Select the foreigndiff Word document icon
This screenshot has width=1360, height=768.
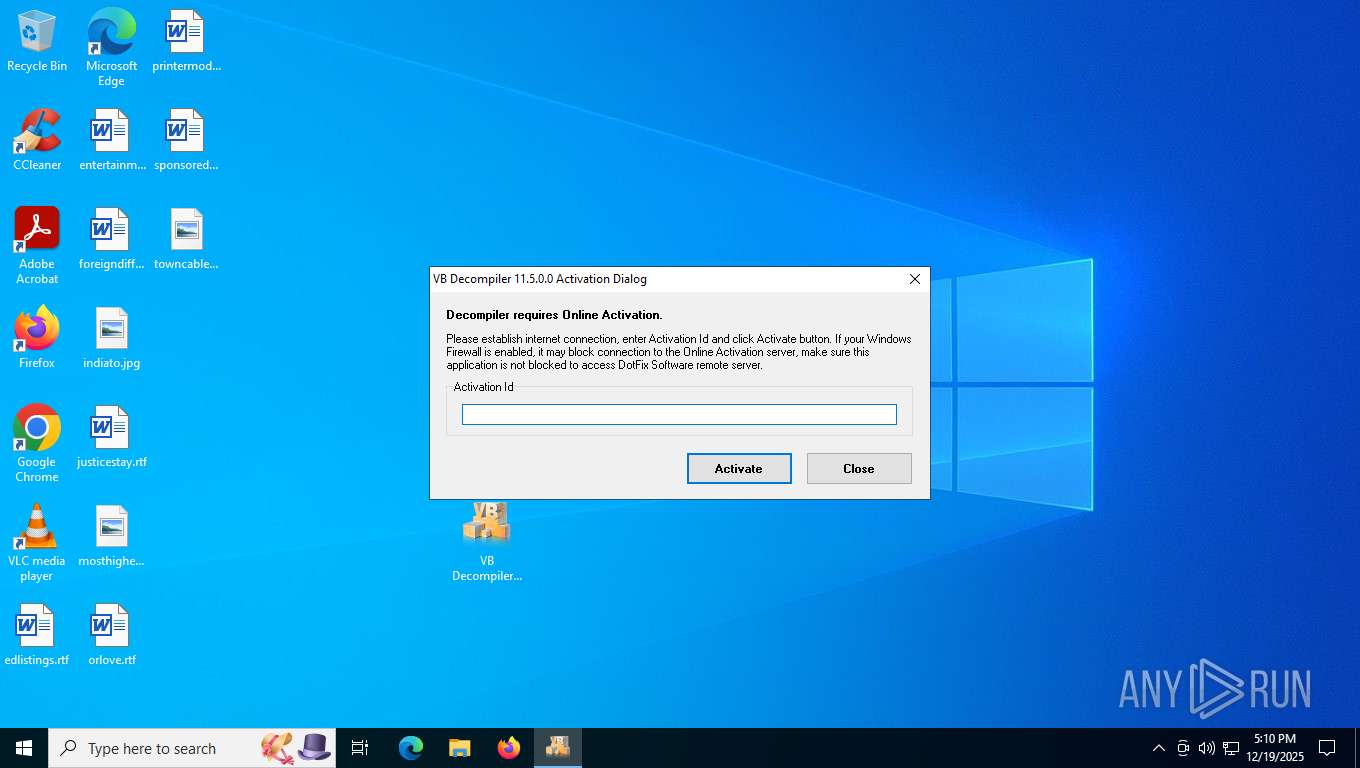(x=111, y=240)
